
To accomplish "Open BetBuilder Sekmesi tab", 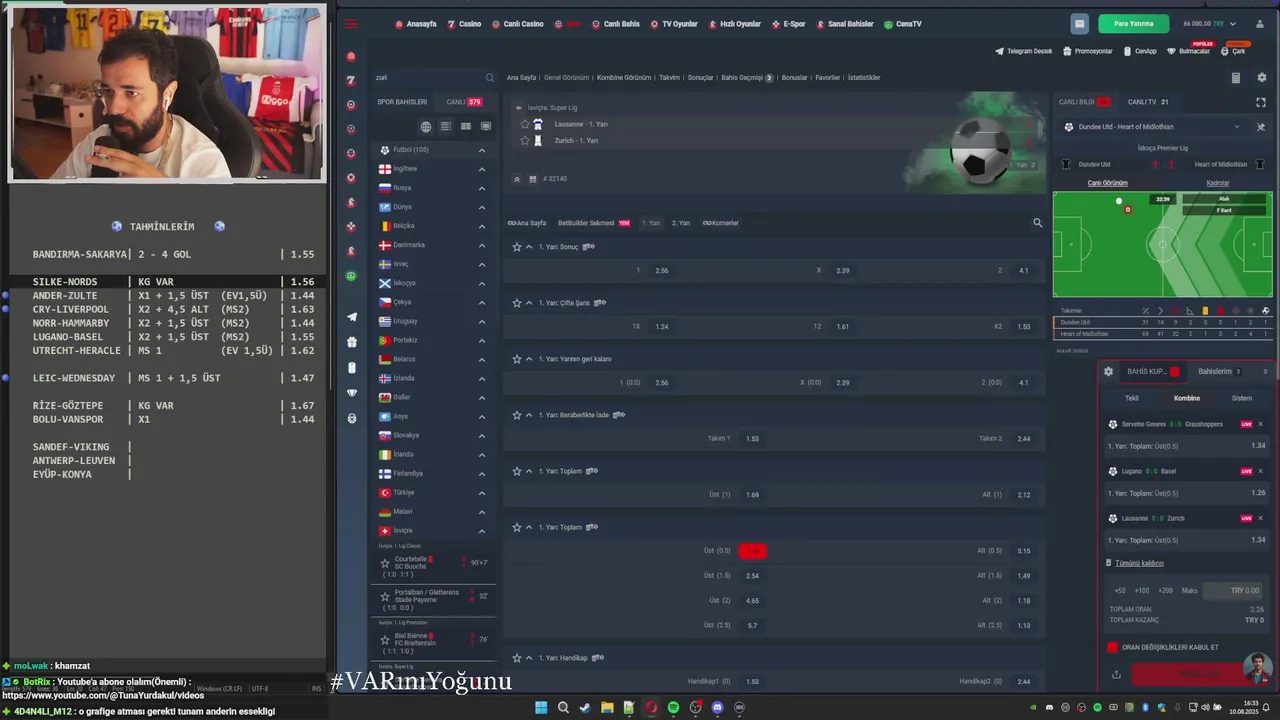I will [593, 223].
